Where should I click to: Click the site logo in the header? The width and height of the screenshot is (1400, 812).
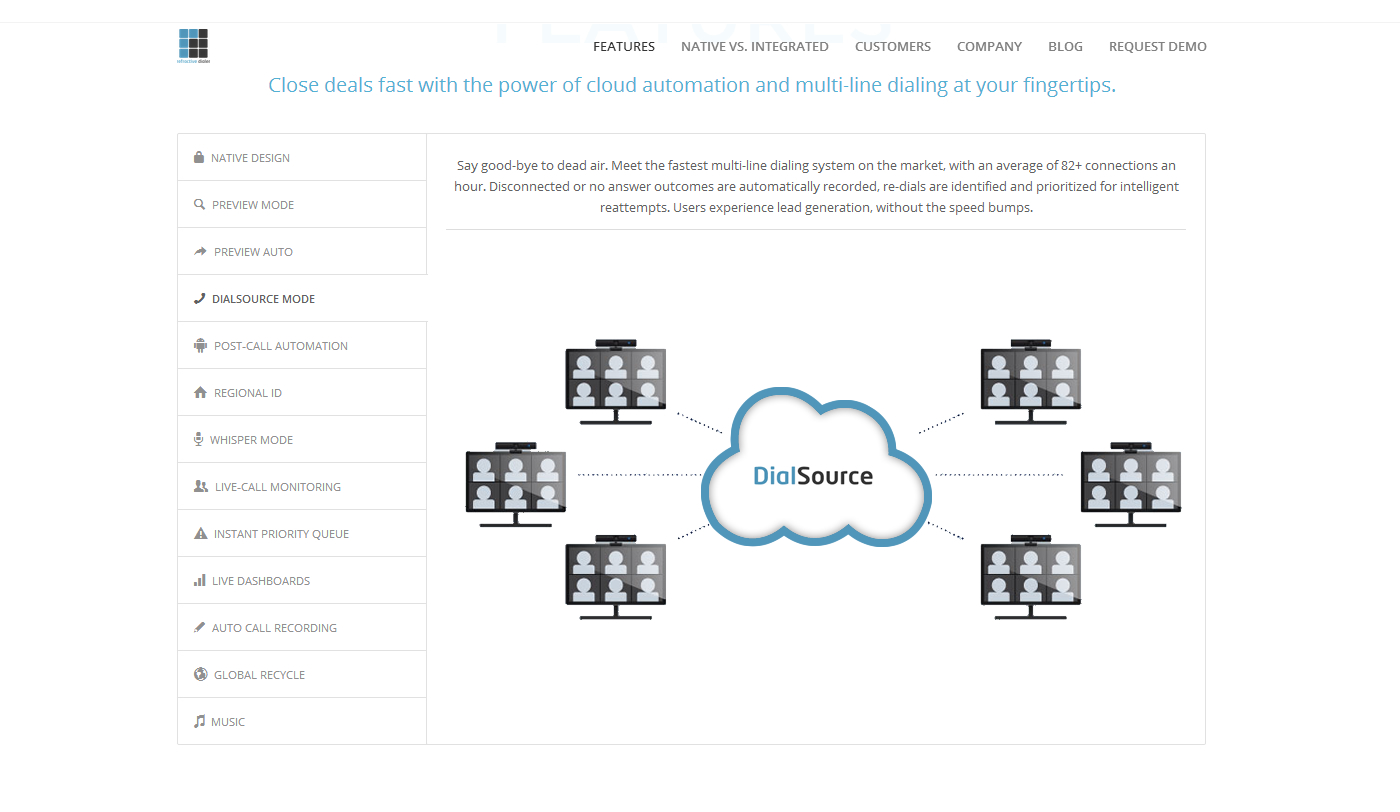(x=193, y=46)
